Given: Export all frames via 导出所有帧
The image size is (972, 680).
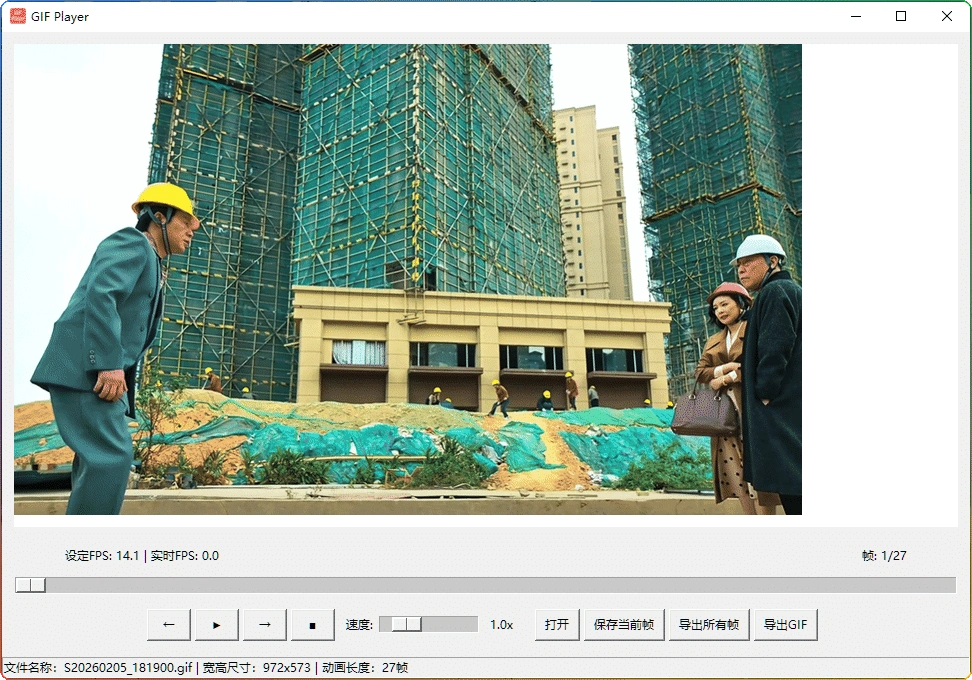Looking at the screenshot, I should pos(709,624).
